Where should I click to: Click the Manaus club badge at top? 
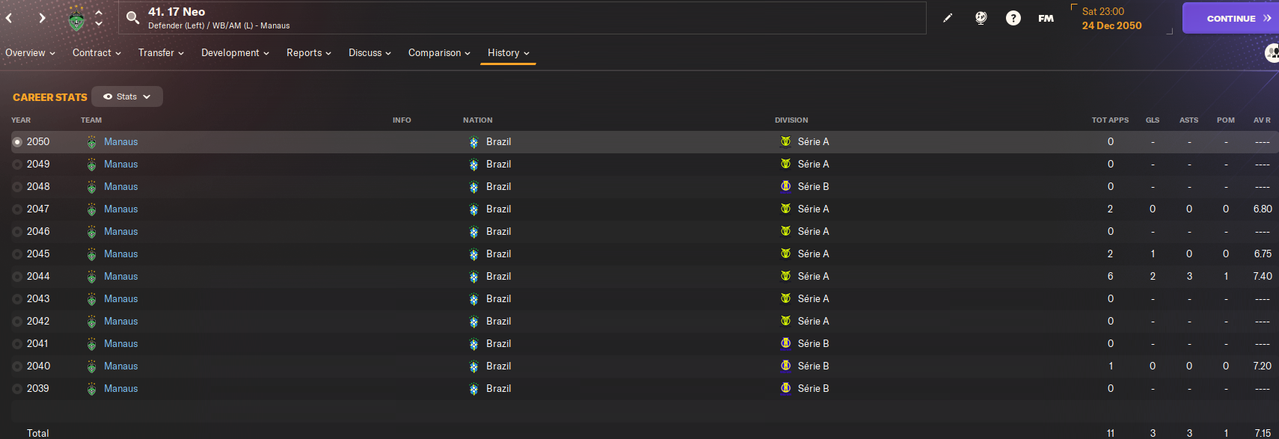point(77,18)
